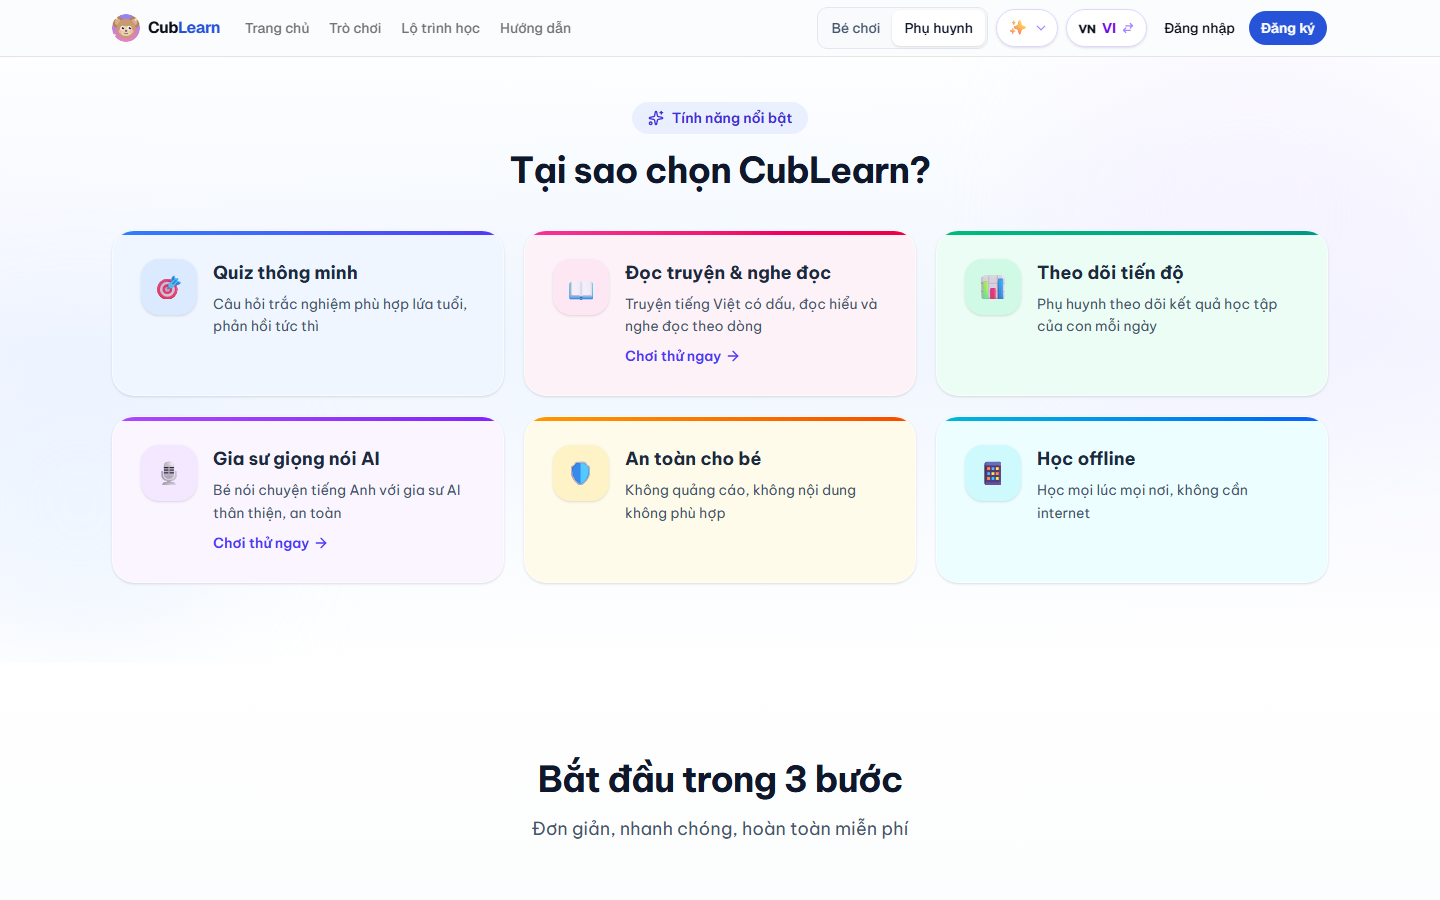Click the subtitle Đơn giản, nhanh chóng, hoàn toàn miễn phí
Image resolution: width=1440 pixels, height=900 pixels.
click(x=720, y=829)
